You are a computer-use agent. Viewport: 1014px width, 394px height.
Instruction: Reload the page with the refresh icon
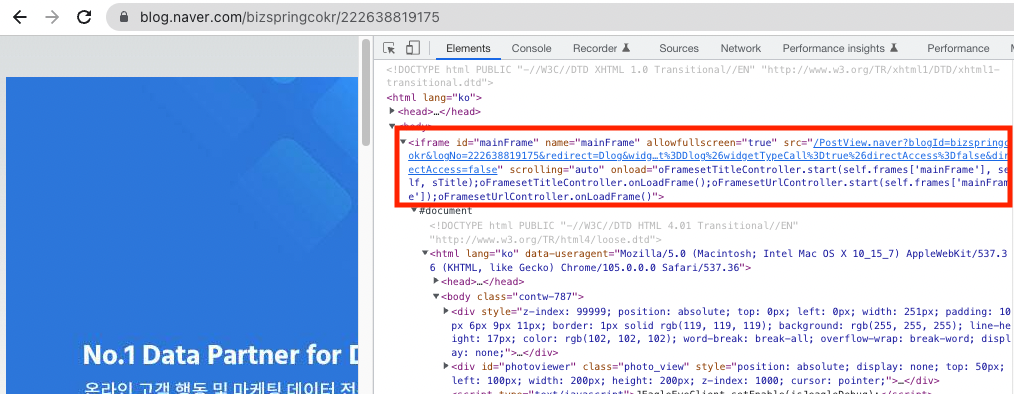coord(84,17)
